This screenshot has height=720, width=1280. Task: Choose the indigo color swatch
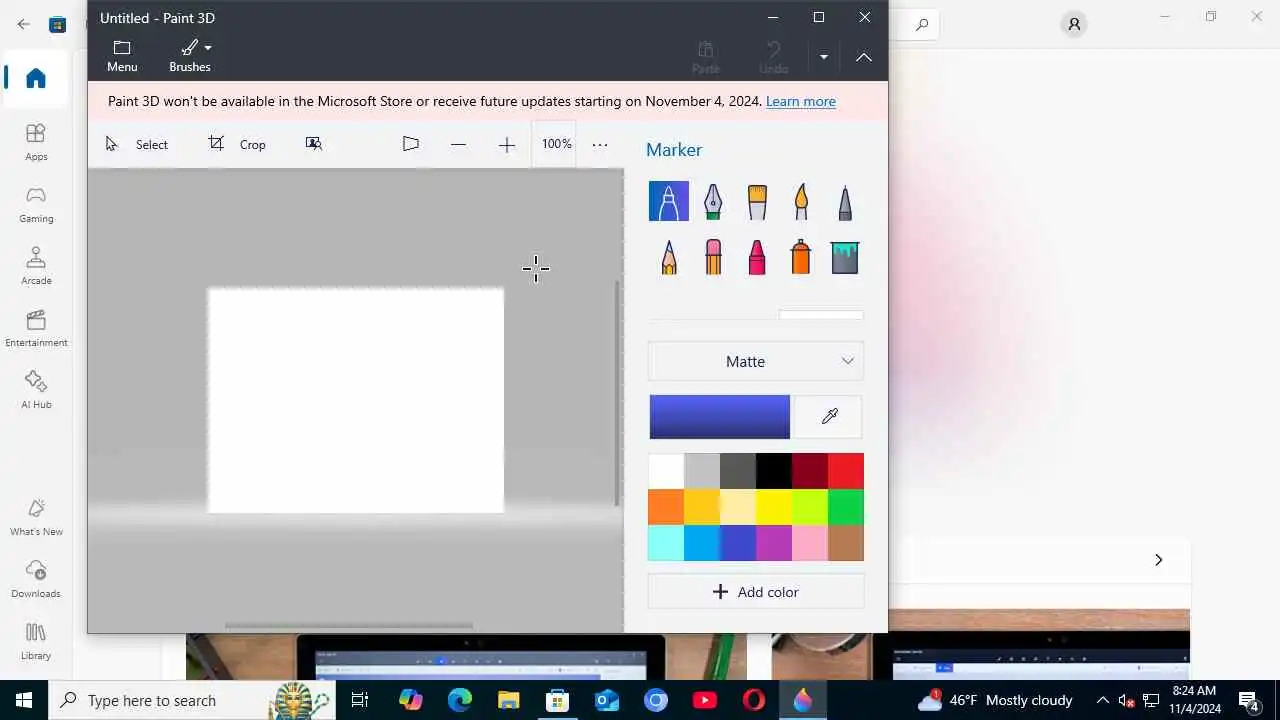tap(738, 543)
